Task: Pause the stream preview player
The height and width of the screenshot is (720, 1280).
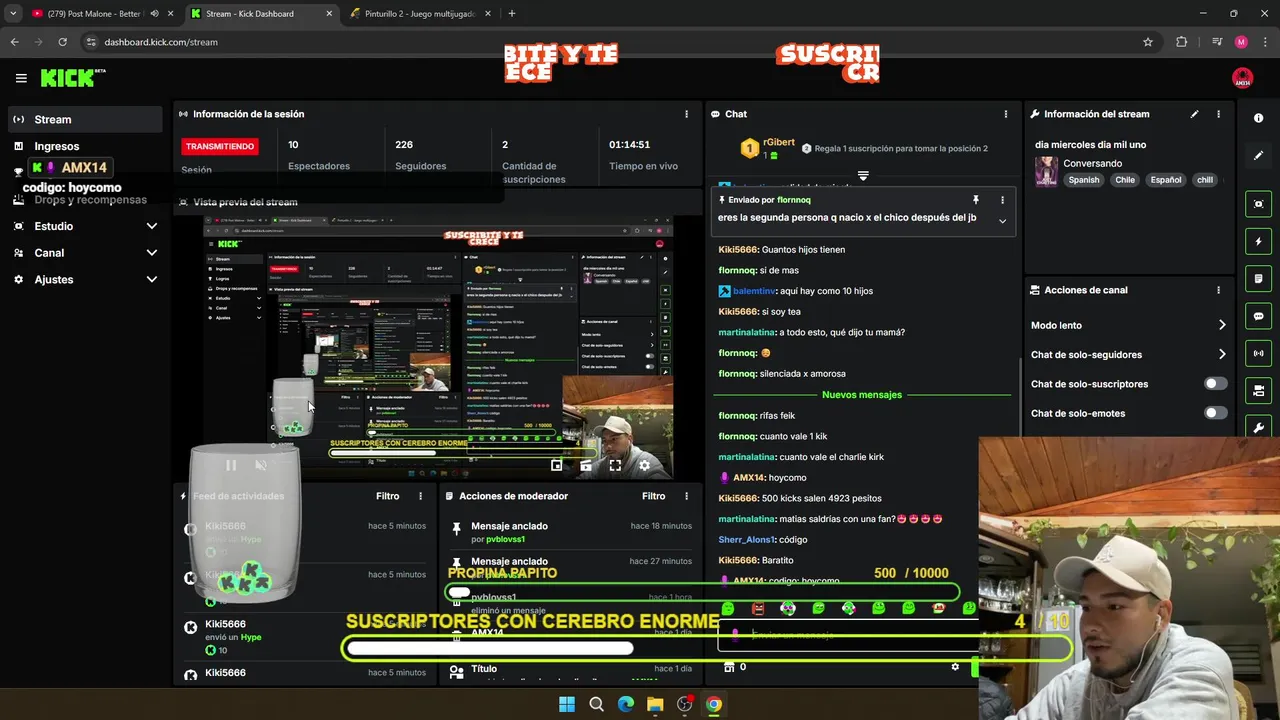Action: pyautogui.click(x=231, y=465)
